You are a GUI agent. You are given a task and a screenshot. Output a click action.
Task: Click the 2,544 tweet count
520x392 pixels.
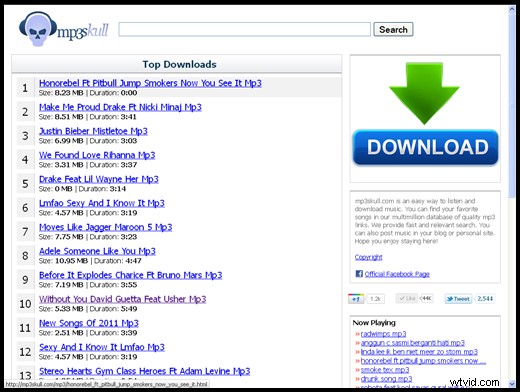(485, 299)
